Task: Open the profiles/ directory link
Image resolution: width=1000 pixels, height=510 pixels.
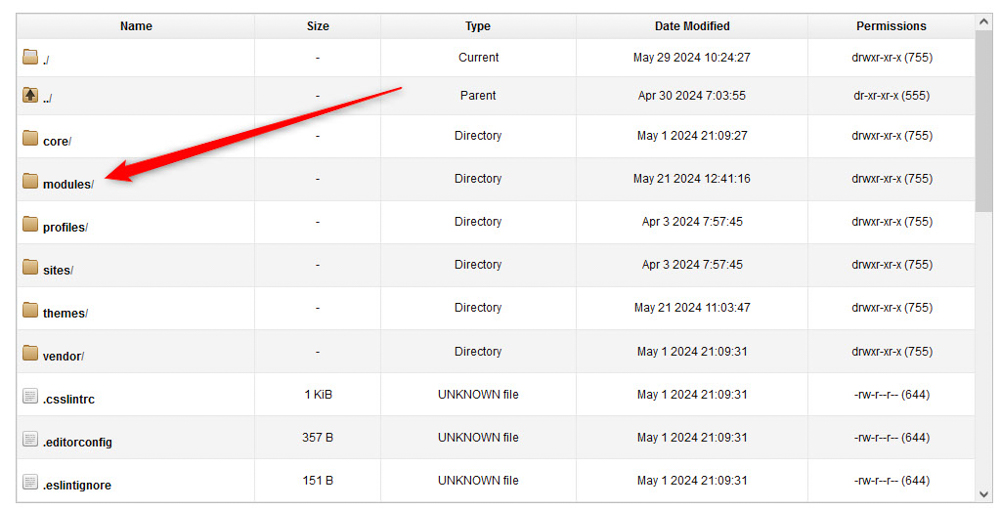Action: point(66,228)
